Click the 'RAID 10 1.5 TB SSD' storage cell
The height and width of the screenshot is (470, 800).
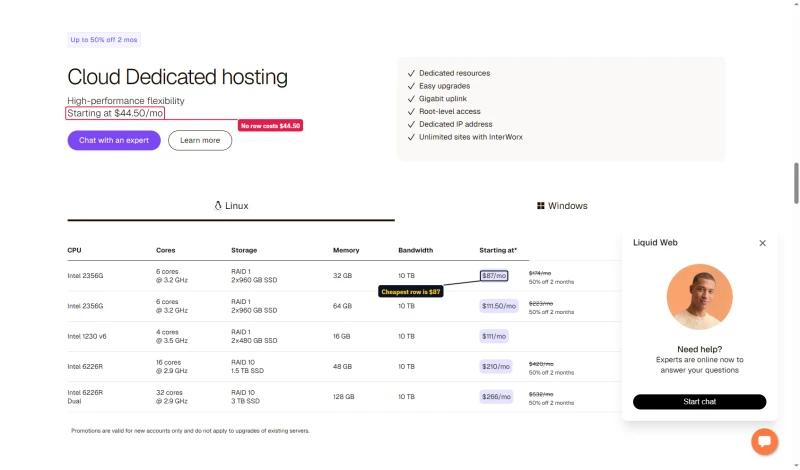[247, 366]
